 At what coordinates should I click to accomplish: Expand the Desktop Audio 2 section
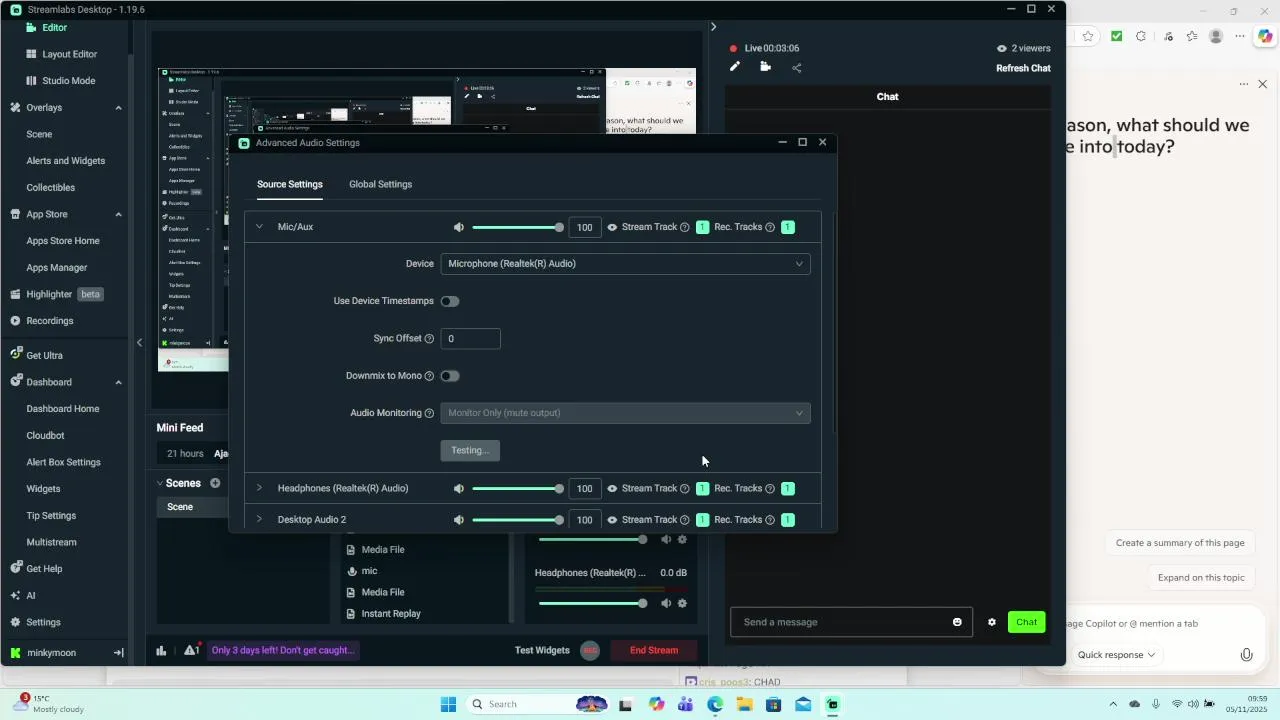coord(259,520)
